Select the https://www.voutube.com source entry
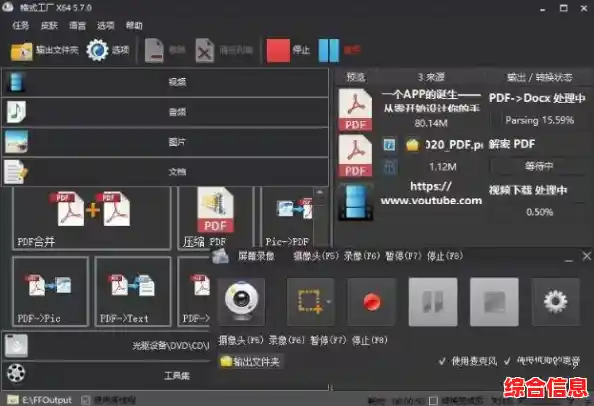Image resolution: width=594 pixels, height=406 pixels. tap(431, 193)
